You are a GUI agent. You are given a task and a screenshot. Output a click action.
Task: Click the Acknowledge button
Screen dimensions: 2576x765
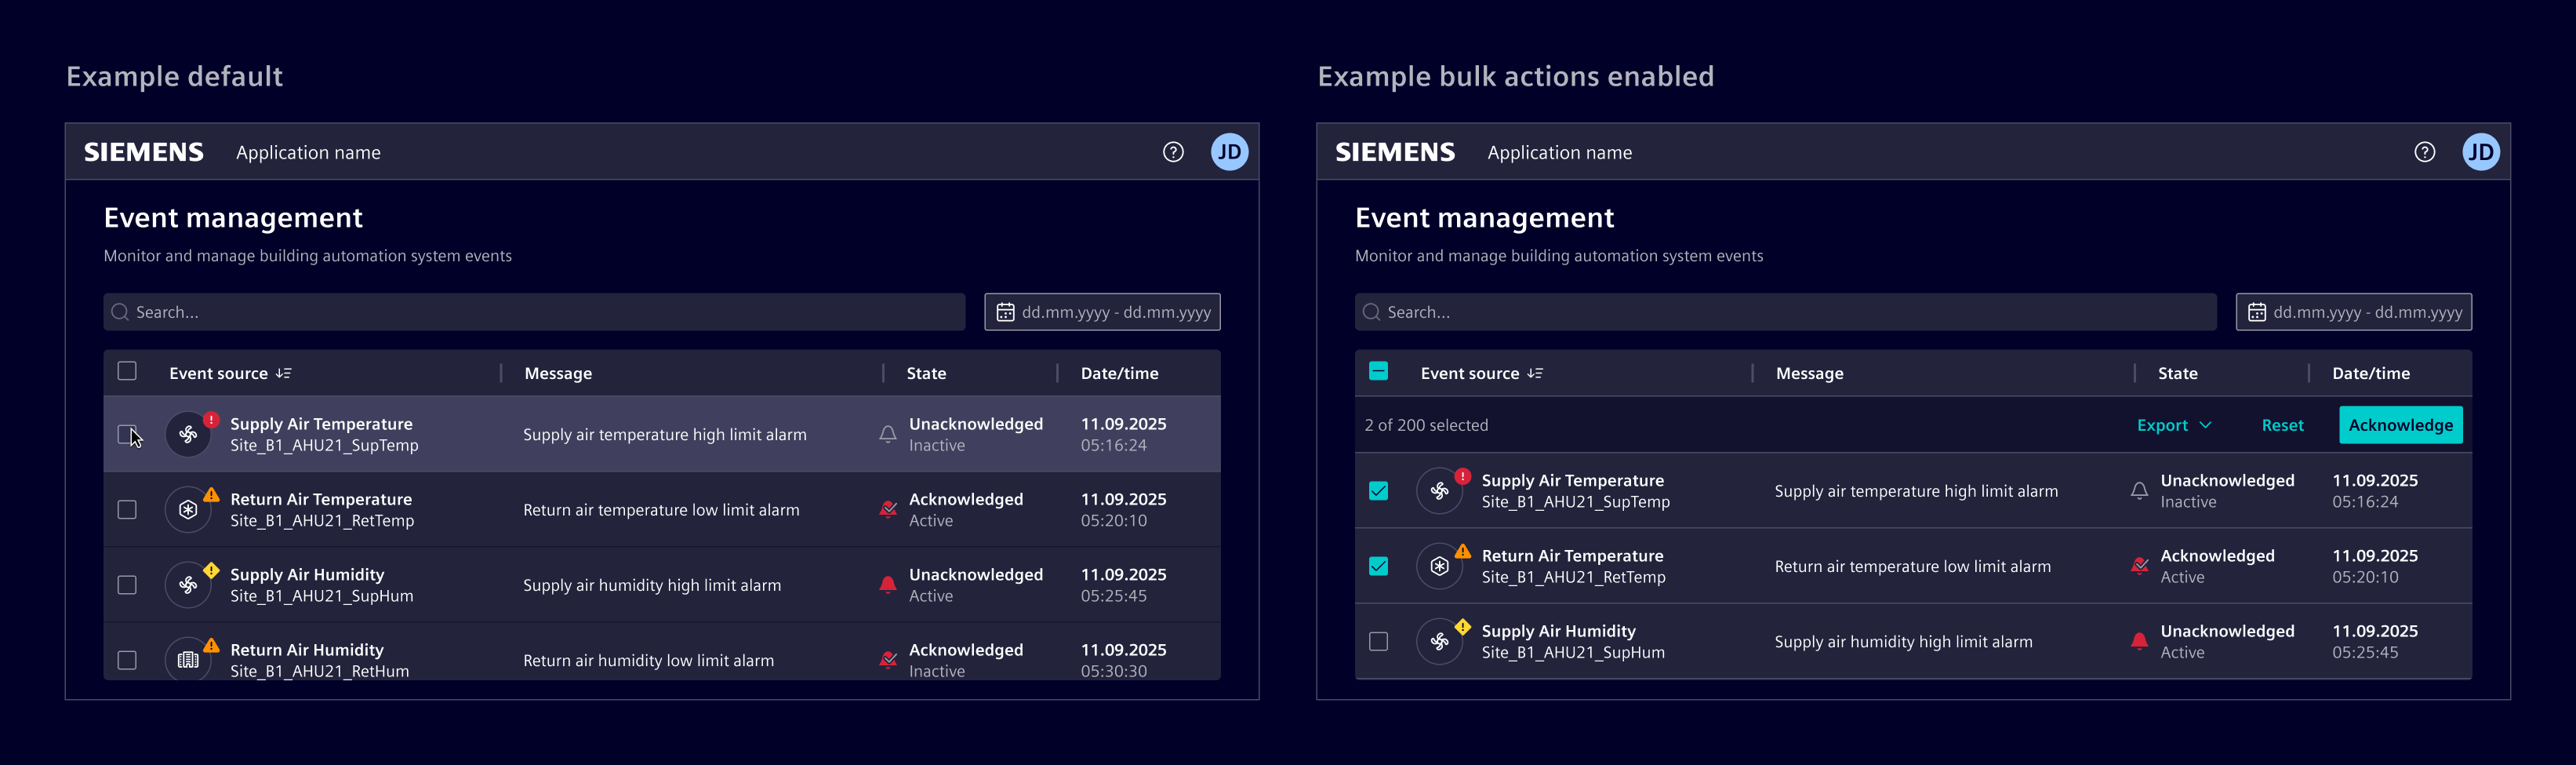click(2400, 425)
